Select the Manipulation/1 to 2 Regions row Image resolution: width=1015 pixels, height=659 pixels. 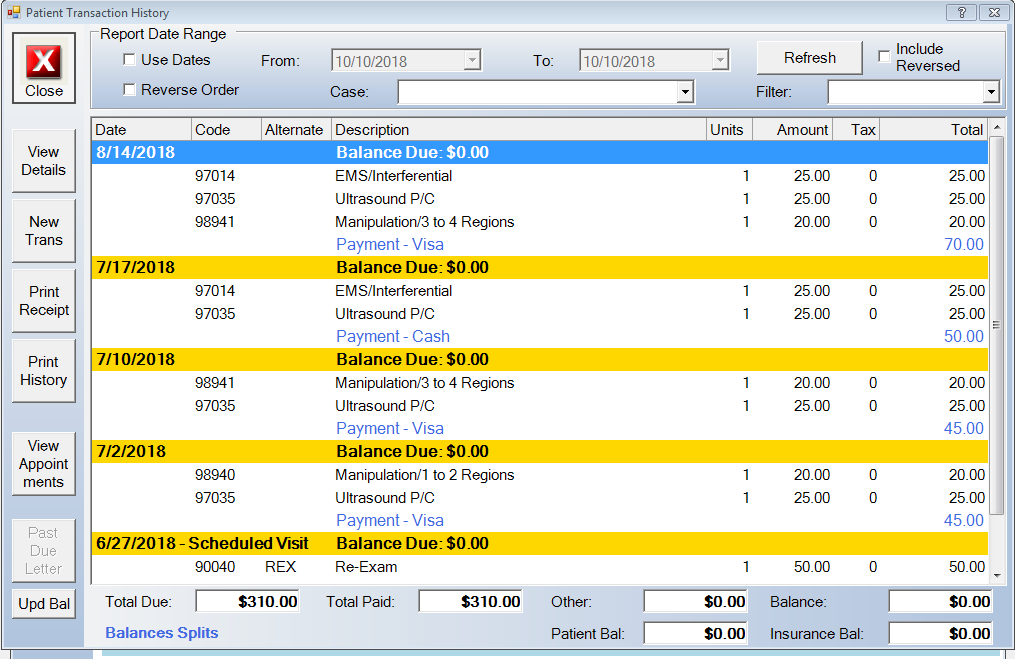tap(540, 475)
